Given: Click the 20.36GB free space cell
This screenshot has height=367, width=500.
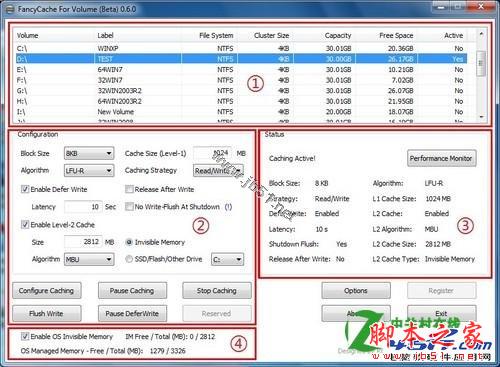Looking at the screenshot, I should (400, 48).
